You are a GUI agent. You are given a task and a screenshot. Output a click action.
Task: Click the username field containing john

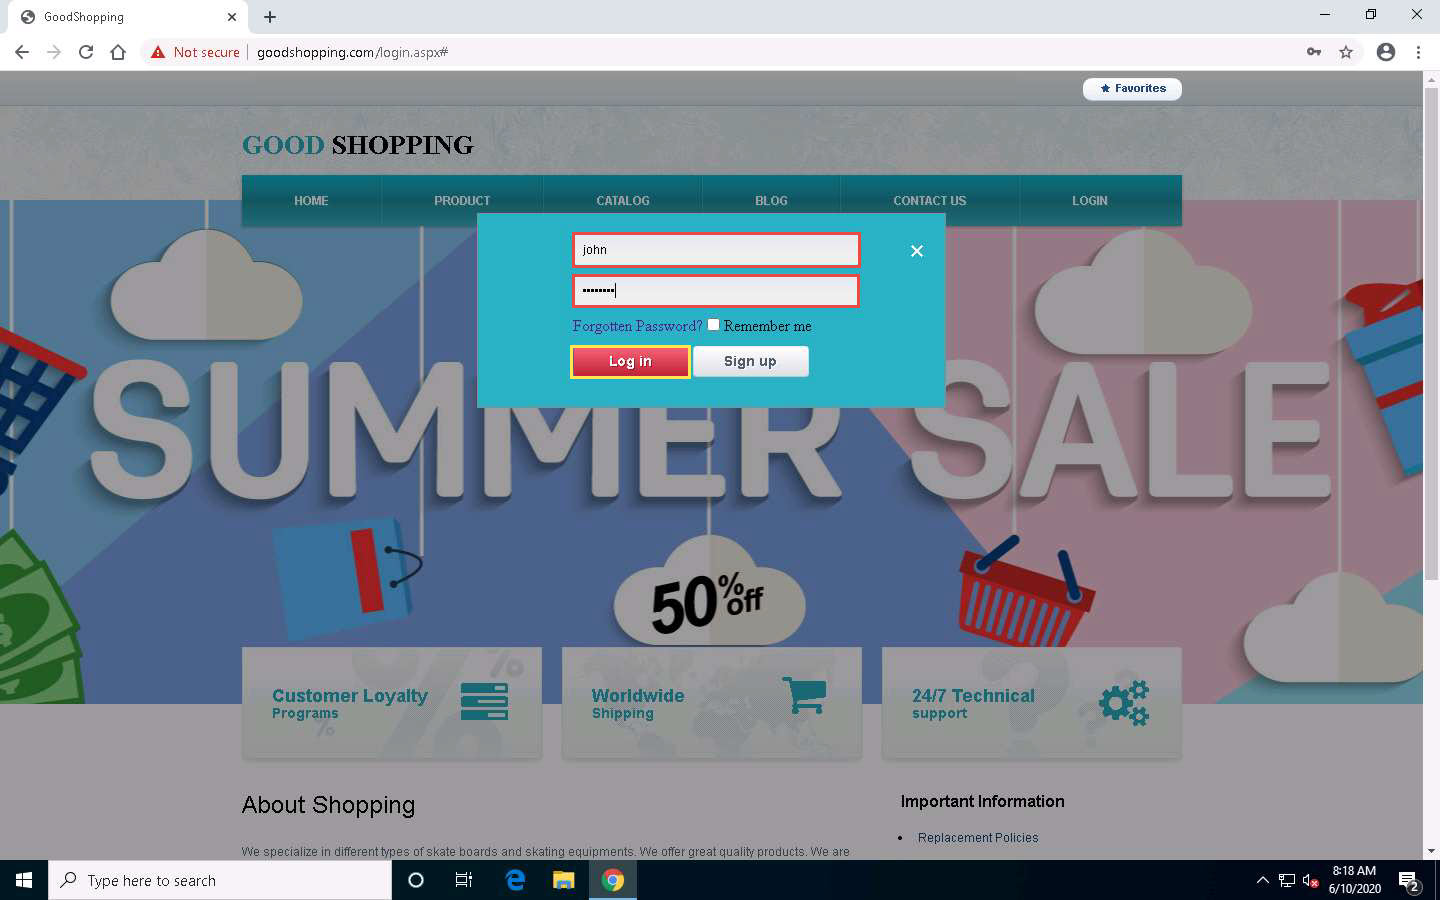(716, 250)
